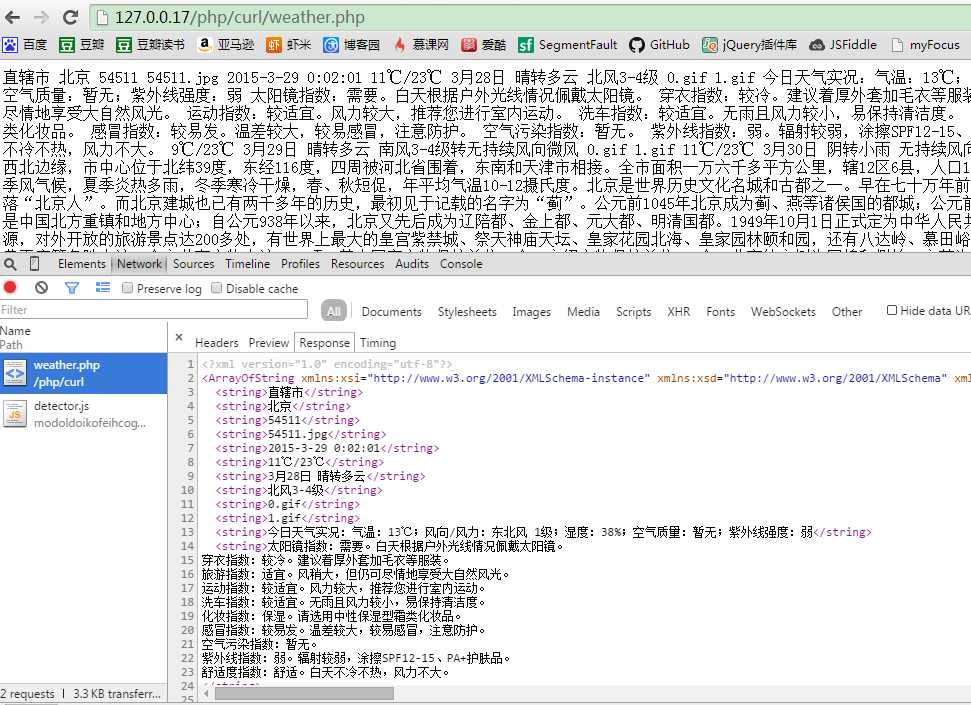The image size is (971, 705).
Task: Open the Headers tab of the request
Action: click(217, 343)
